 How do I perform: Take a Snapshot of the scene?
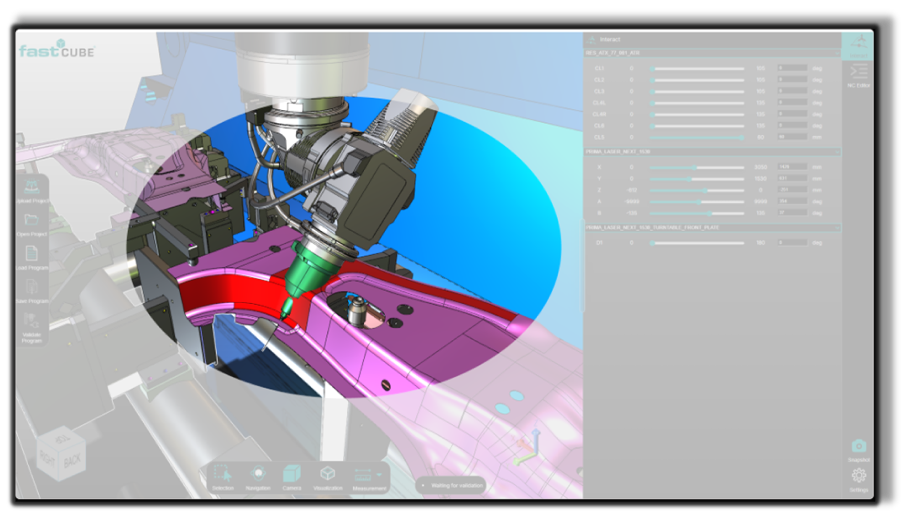(x=858, y=447)
